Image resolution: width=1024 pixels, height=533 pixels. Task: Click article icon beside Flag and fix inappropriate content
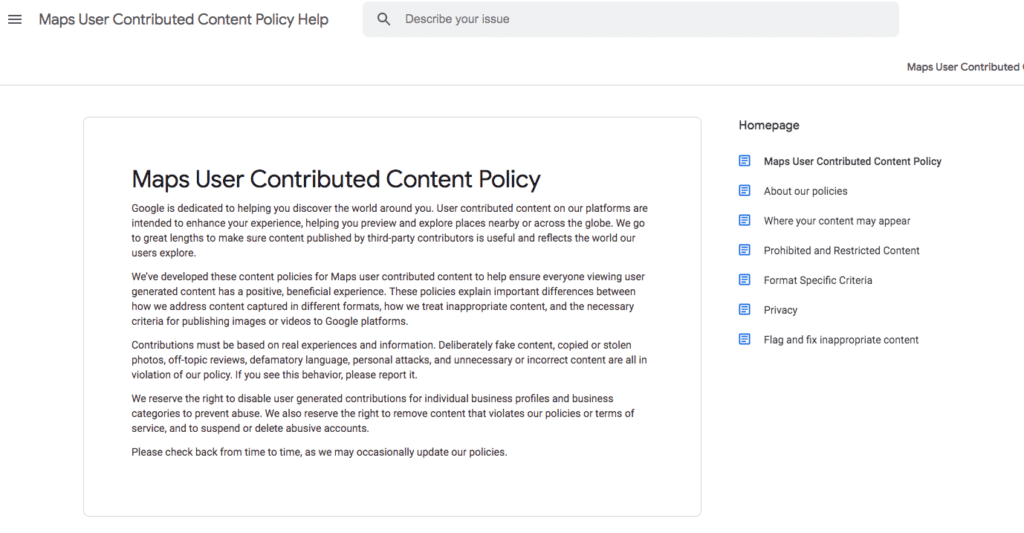[x=744, y=339]
